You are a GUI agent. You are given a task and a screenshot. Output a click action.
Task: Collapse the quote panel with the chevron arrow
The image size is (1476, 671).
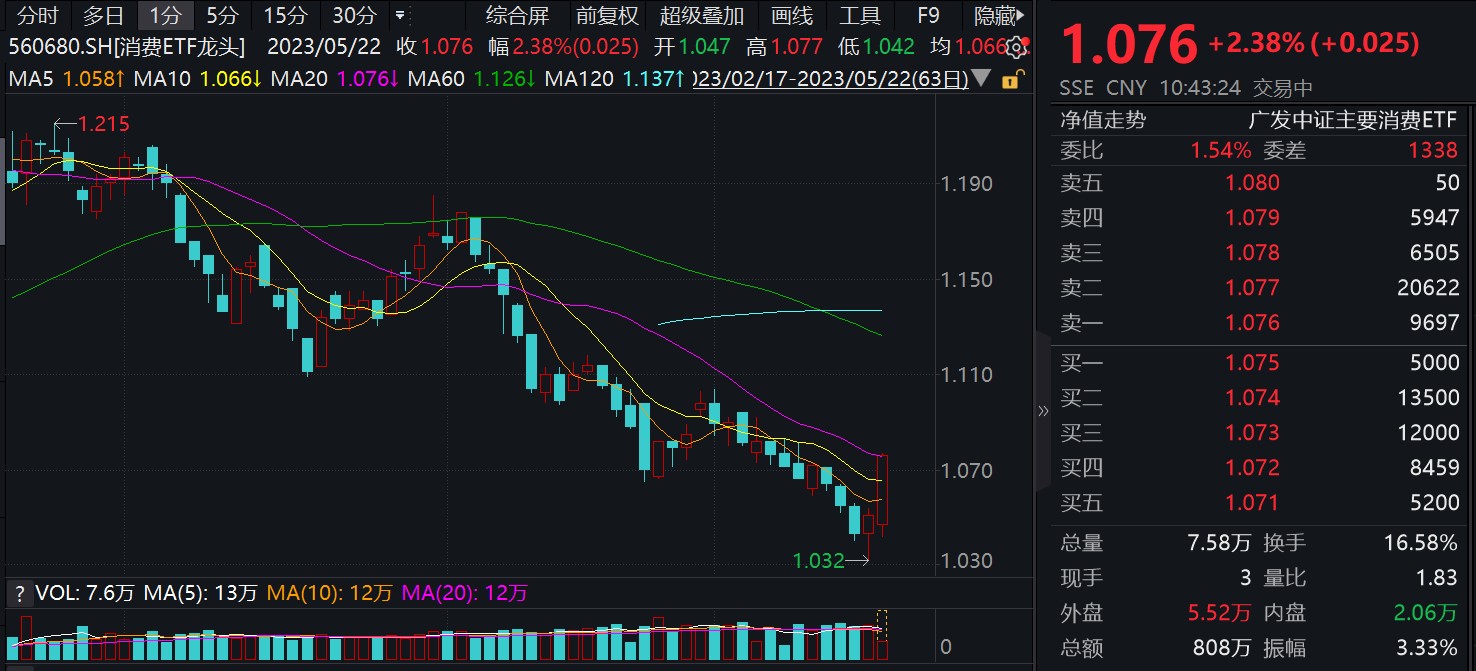point(1042,410)
